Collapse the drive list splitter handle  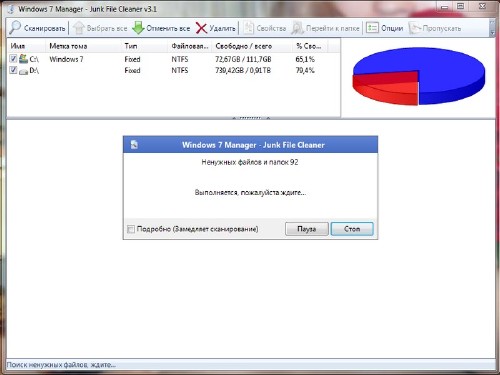click(251, 118)
